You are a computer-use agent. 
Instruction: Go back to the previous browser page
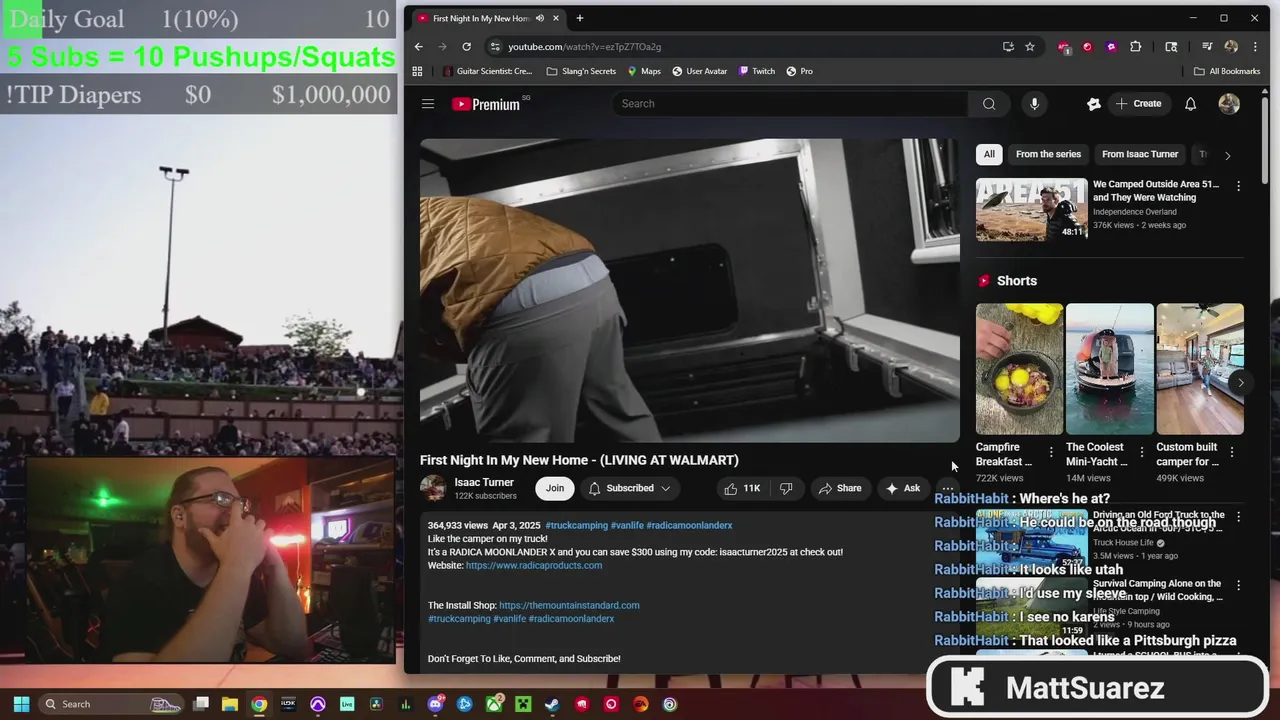click(419, 46)
